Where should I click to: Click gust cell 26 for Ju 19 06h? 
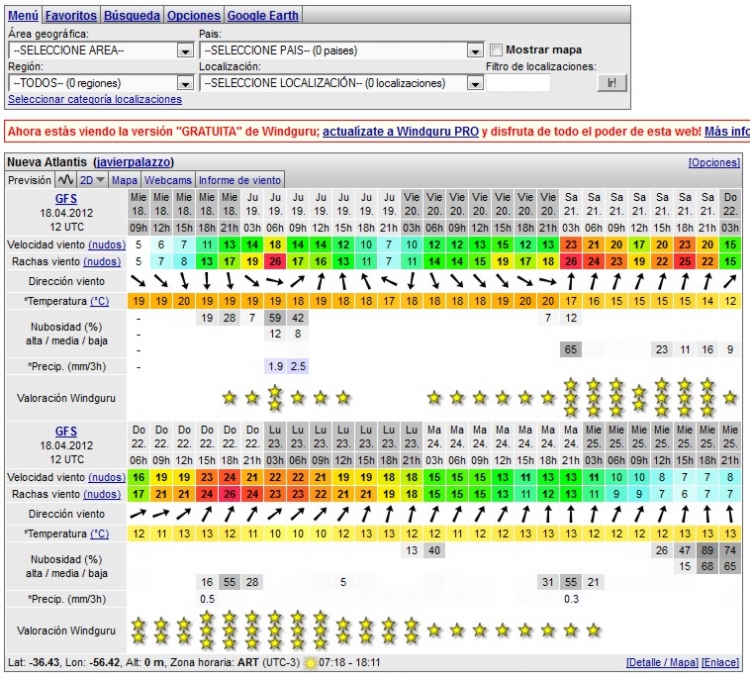pyautogui.click(x=275, y=262)
